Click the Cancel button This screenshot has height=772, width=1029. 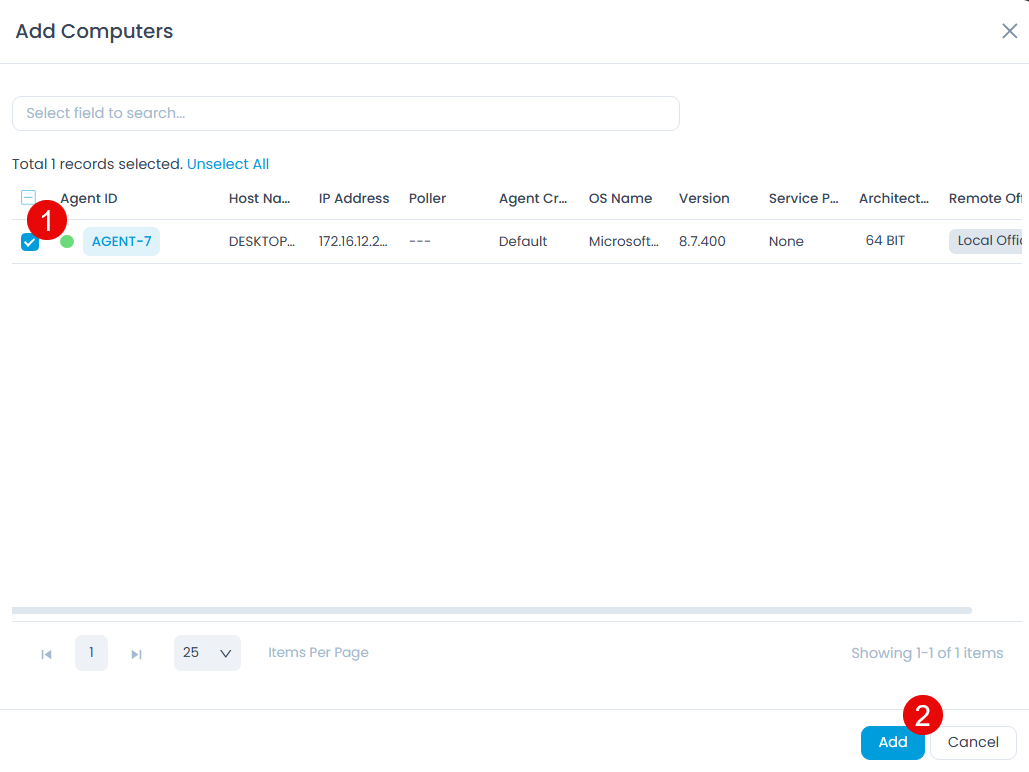[972, 742]
